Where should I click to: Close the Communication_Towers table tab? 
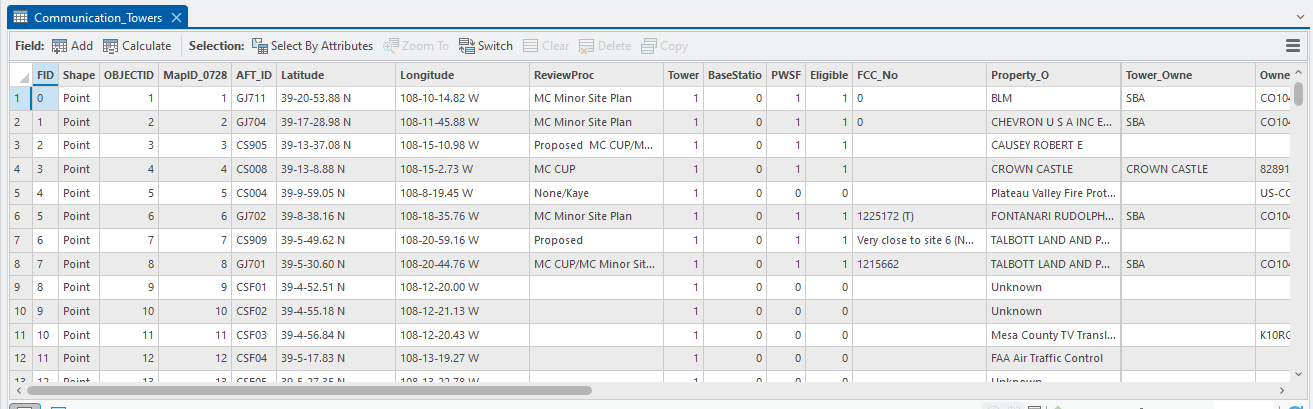[x=176, y=18]
